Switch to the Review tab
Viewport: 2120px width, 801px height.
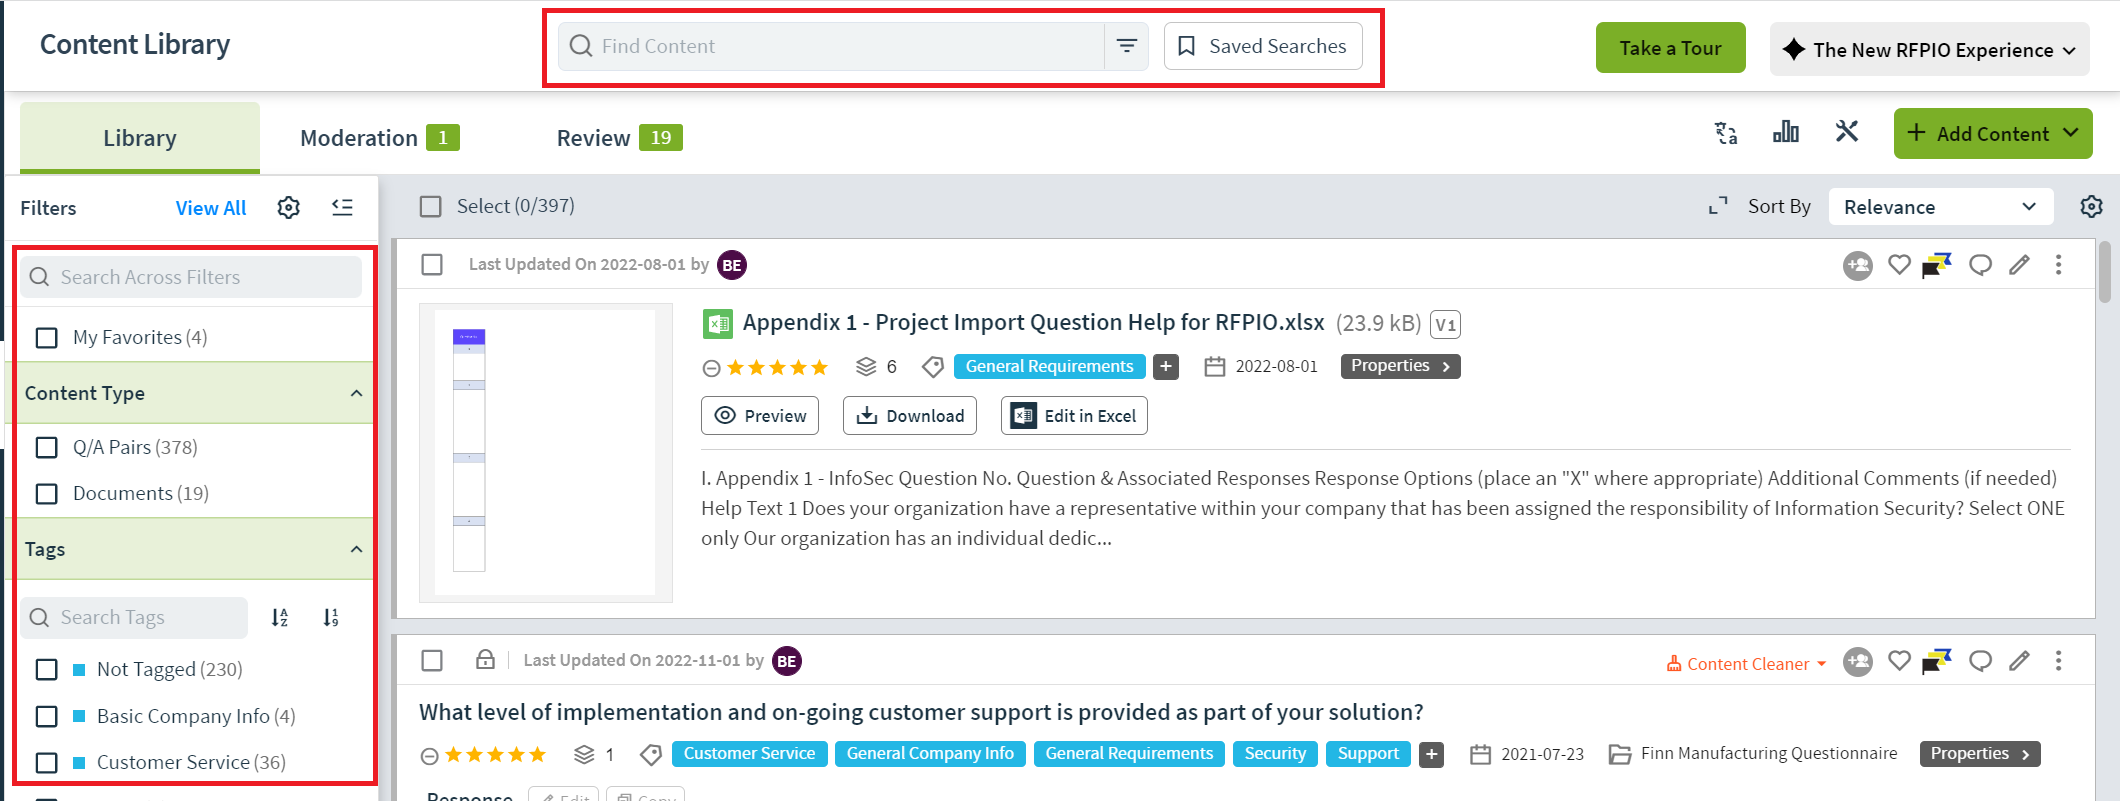[x=619, y=138]
